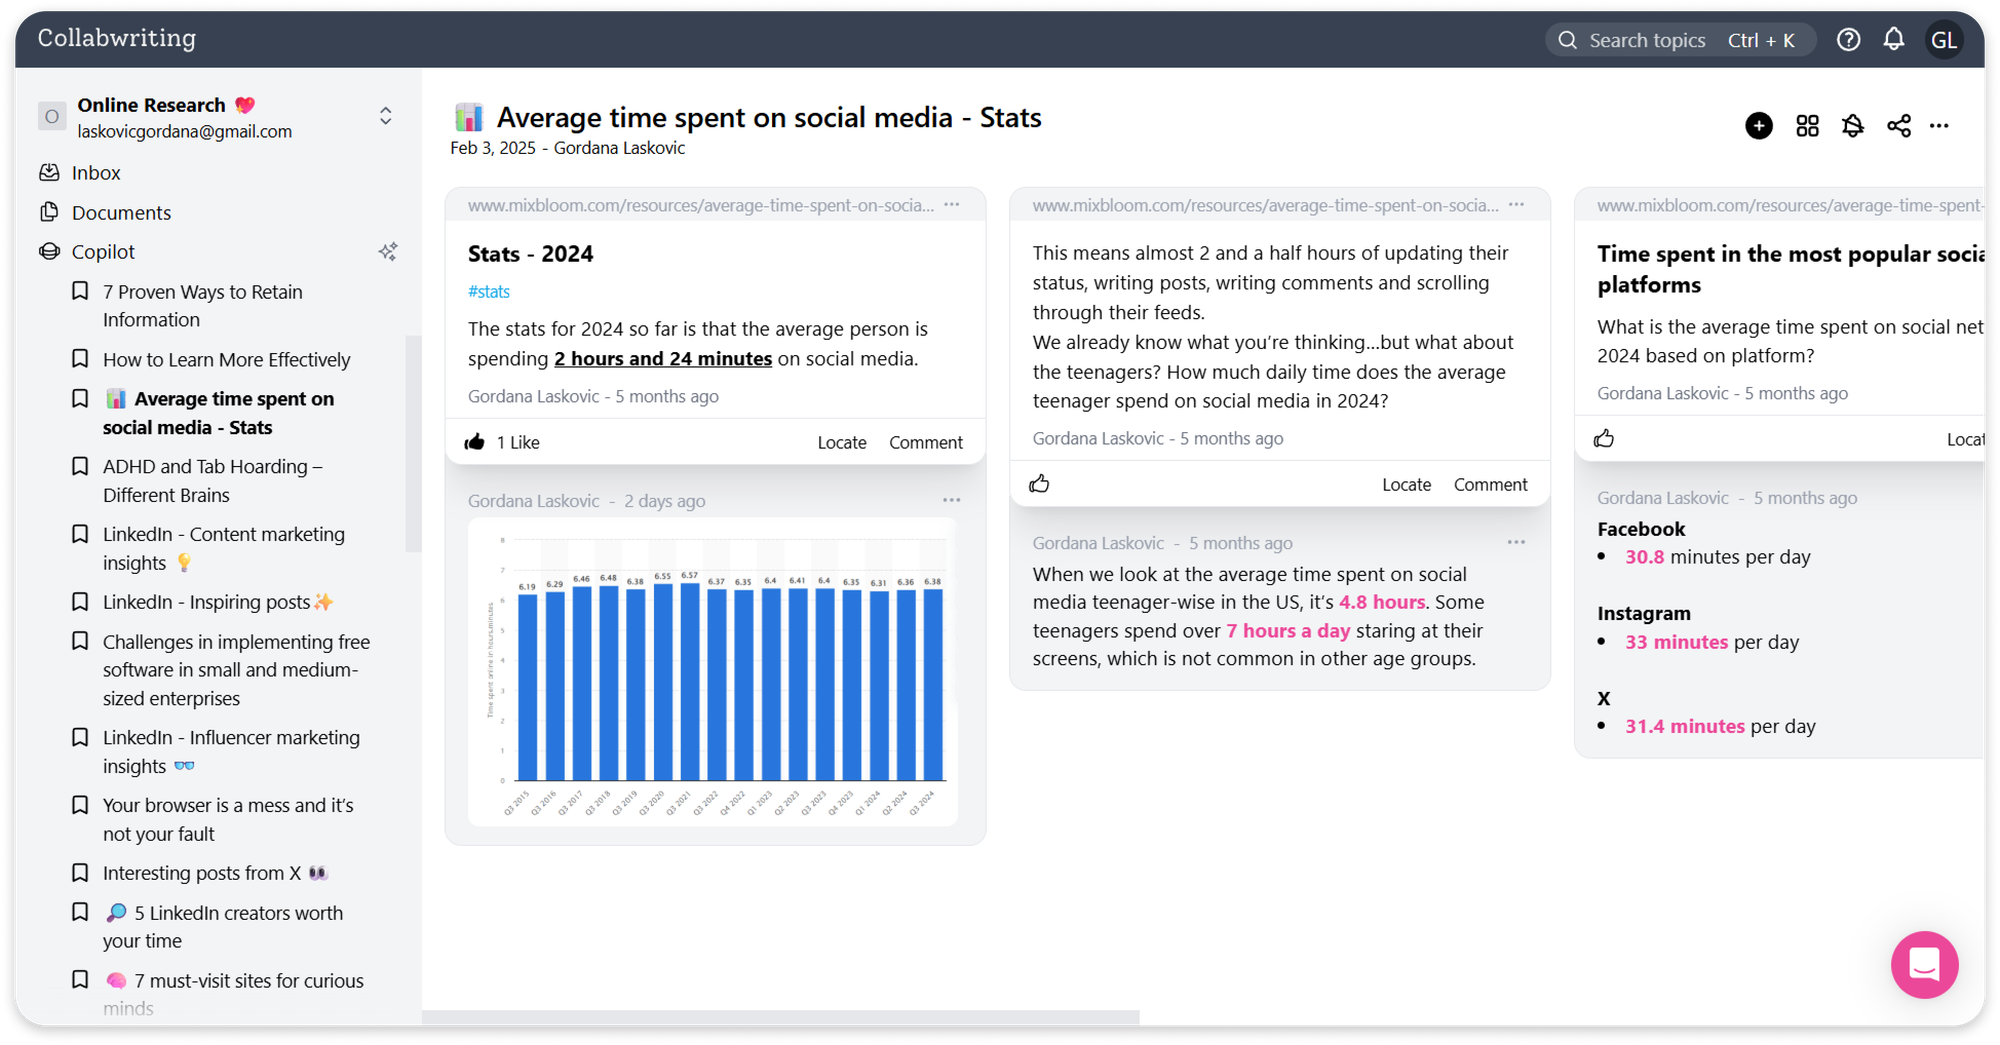Screen dimensions: 2000x1045
Task: Open the help question mark icon
Action: [x=1848, y=40]
